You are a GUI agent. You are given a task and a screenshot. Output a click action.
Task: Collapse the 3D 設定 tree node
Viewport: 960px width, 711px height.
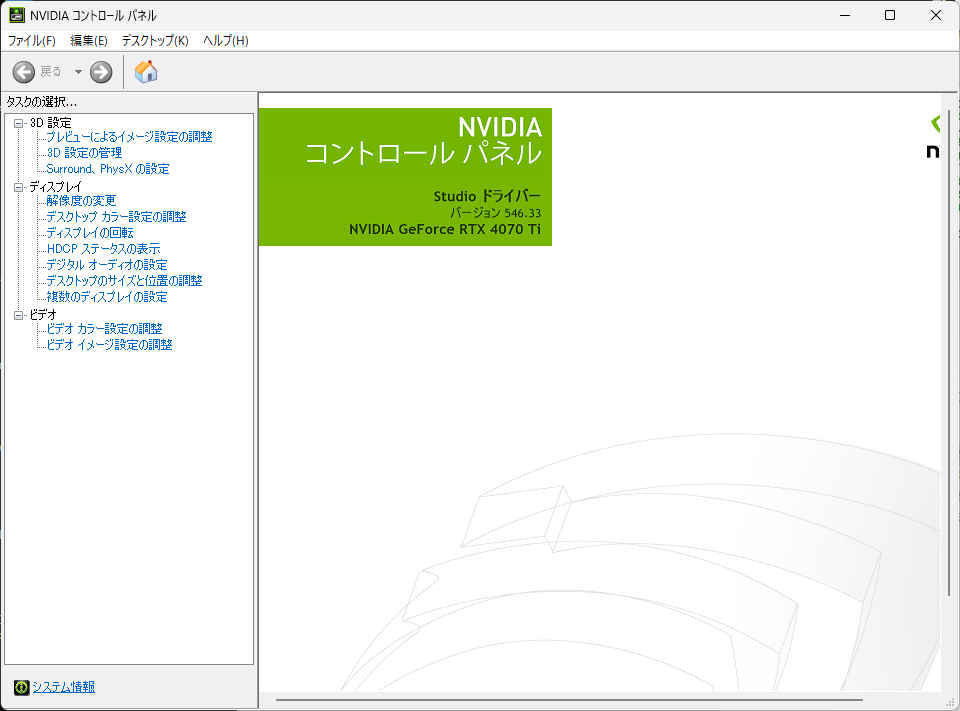coord(18,123)
